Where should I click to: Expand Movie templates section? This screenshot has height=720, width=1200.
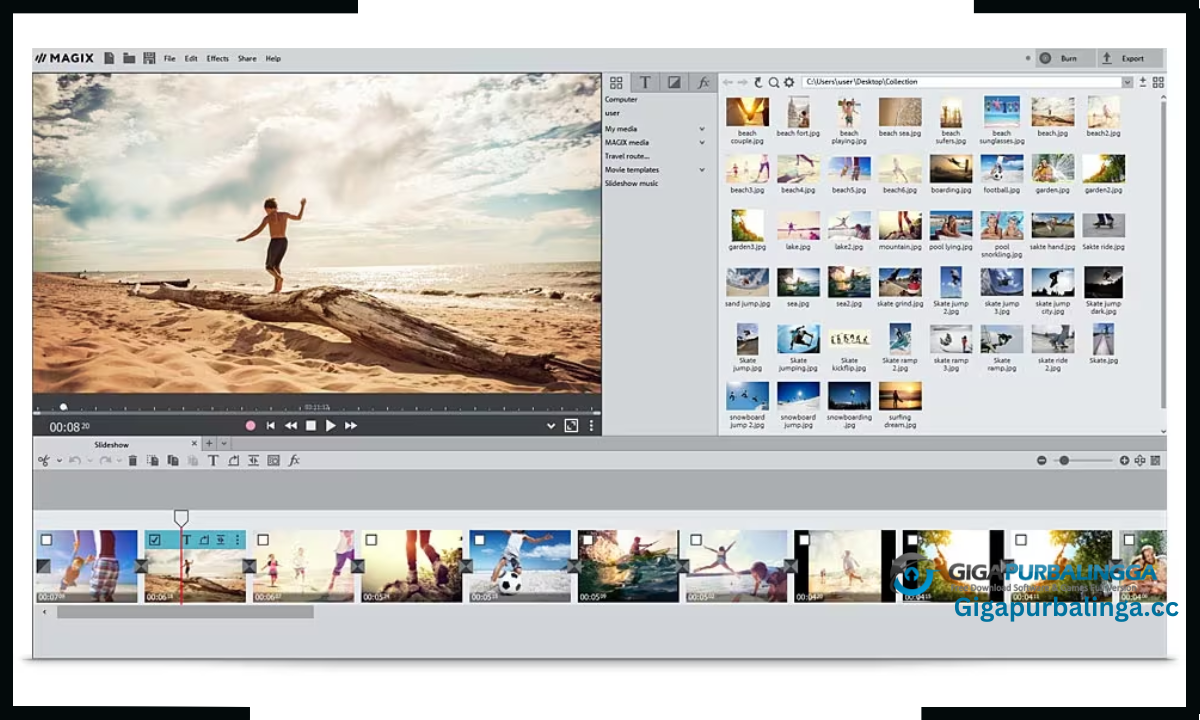(x=702, y=170)
